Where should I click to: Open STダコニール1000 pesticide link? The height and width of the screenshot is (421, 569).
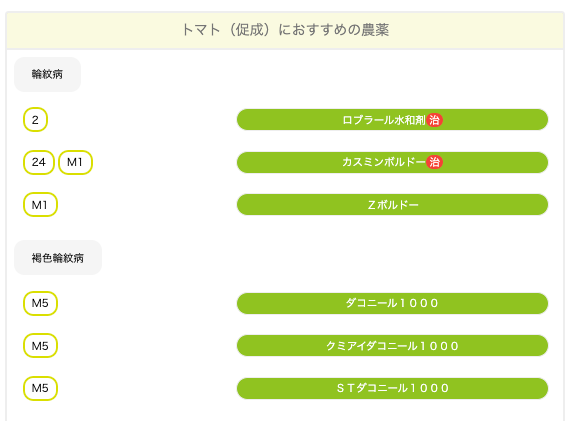[x=392, y=388]
